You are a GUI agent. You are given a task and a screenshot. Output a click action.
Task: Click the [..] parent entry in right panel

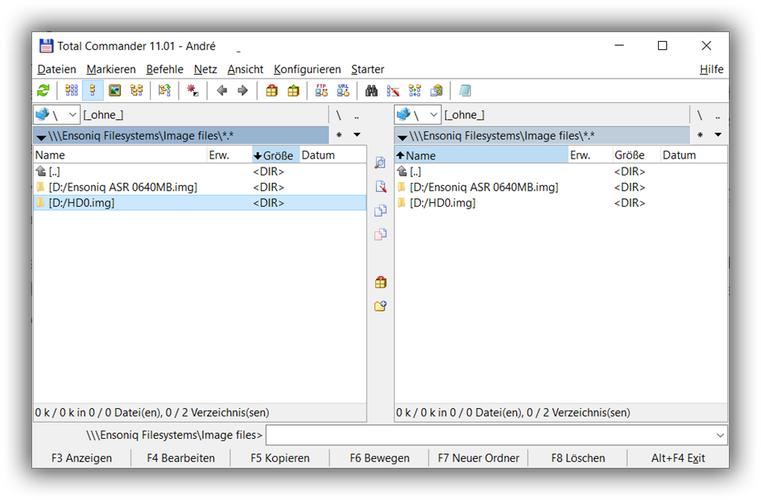(x=561, y=171)
